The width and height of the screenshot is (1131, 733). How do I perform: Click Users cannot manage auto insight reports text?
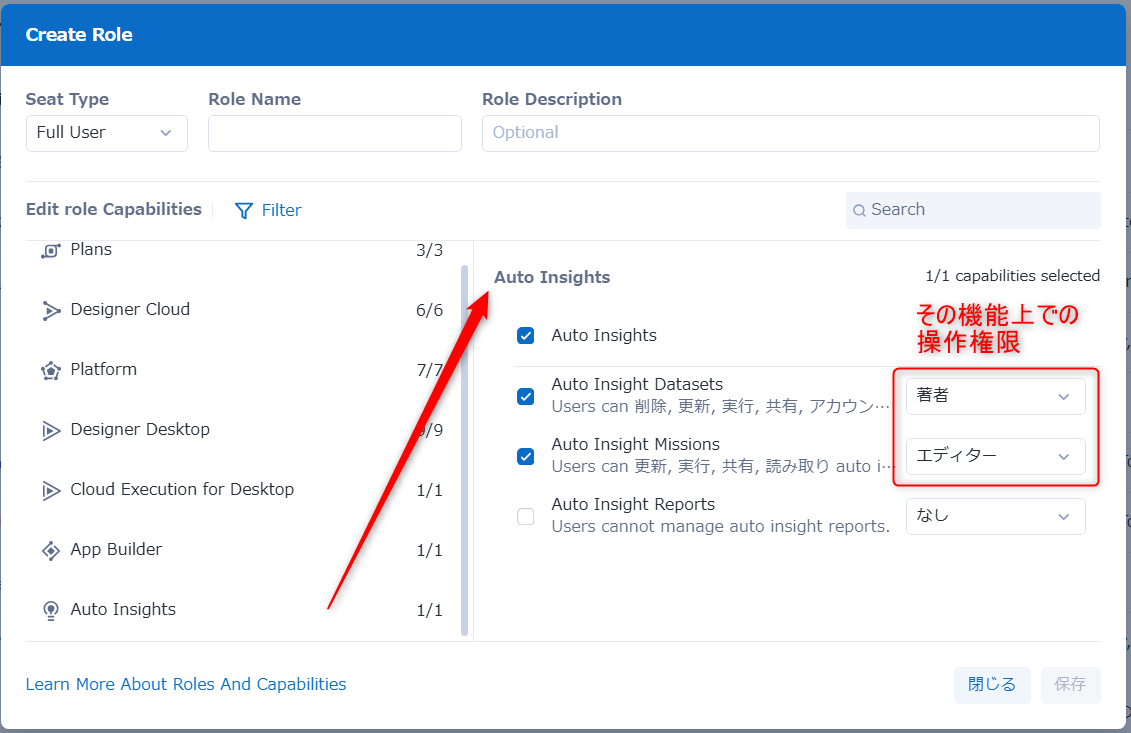pyautogui.click(x=721, y=527)
